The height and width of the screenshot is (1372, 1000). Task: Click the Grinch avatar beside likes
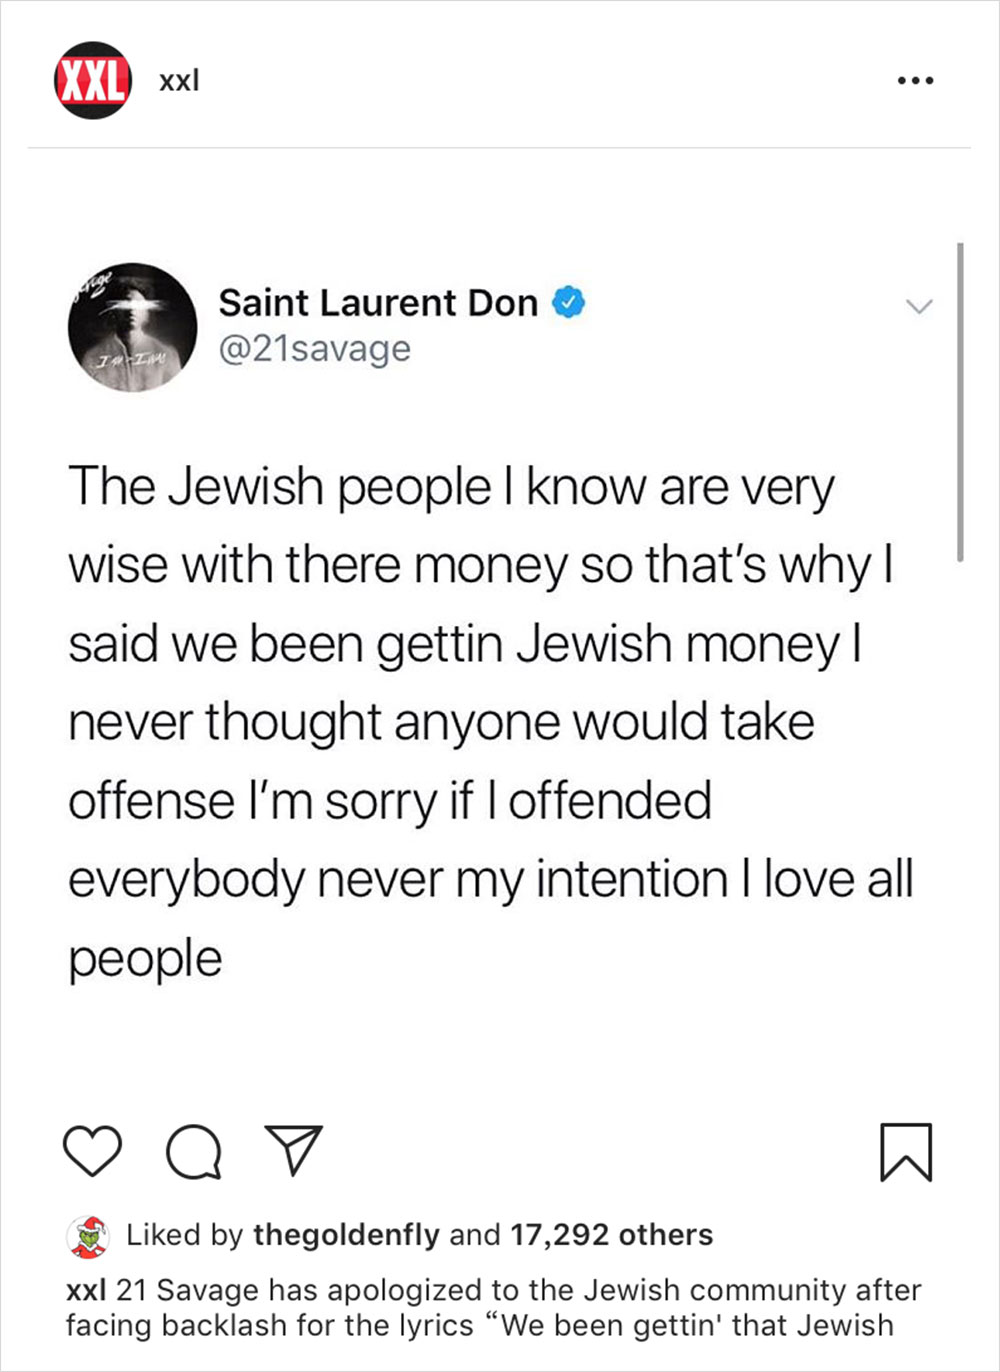88,1237
